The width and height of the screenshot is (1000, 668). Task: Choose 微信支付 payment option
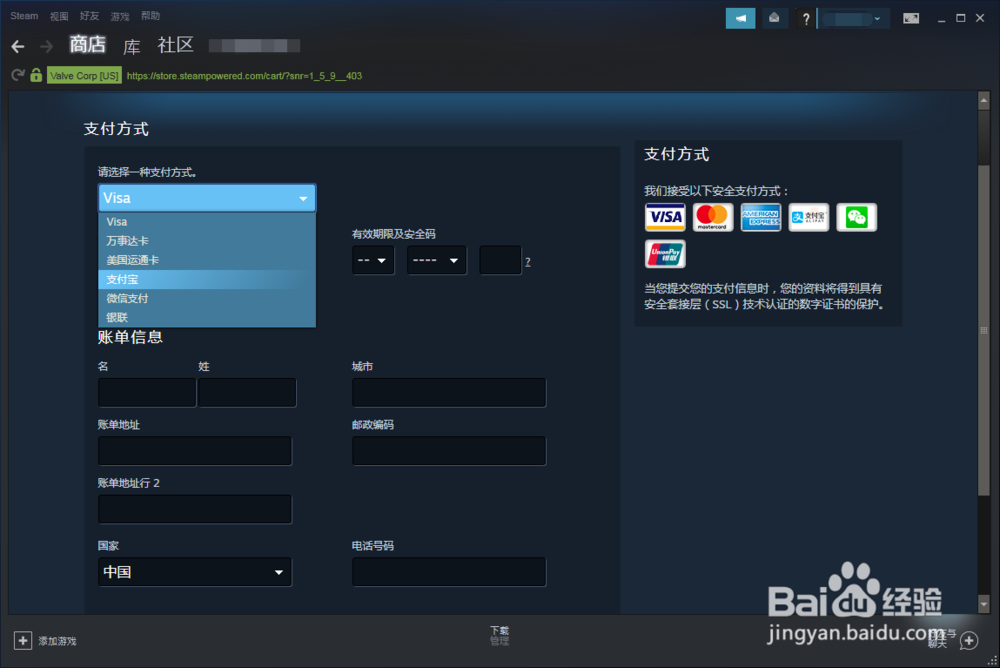[x=207, y=298]
